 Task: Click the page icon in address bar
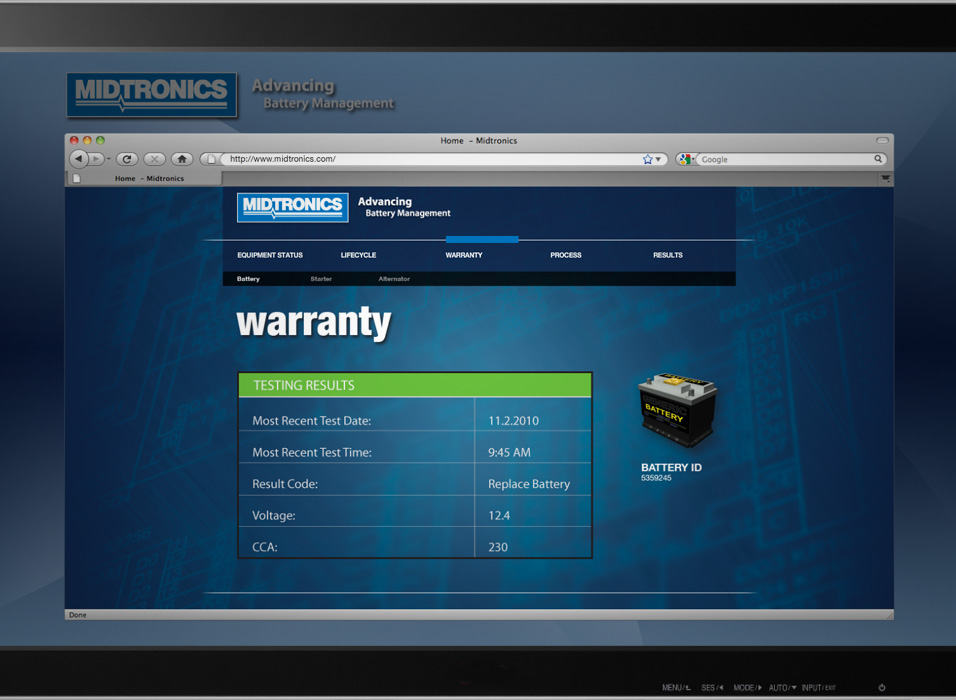pyautogui.click(x=211, y=159)
